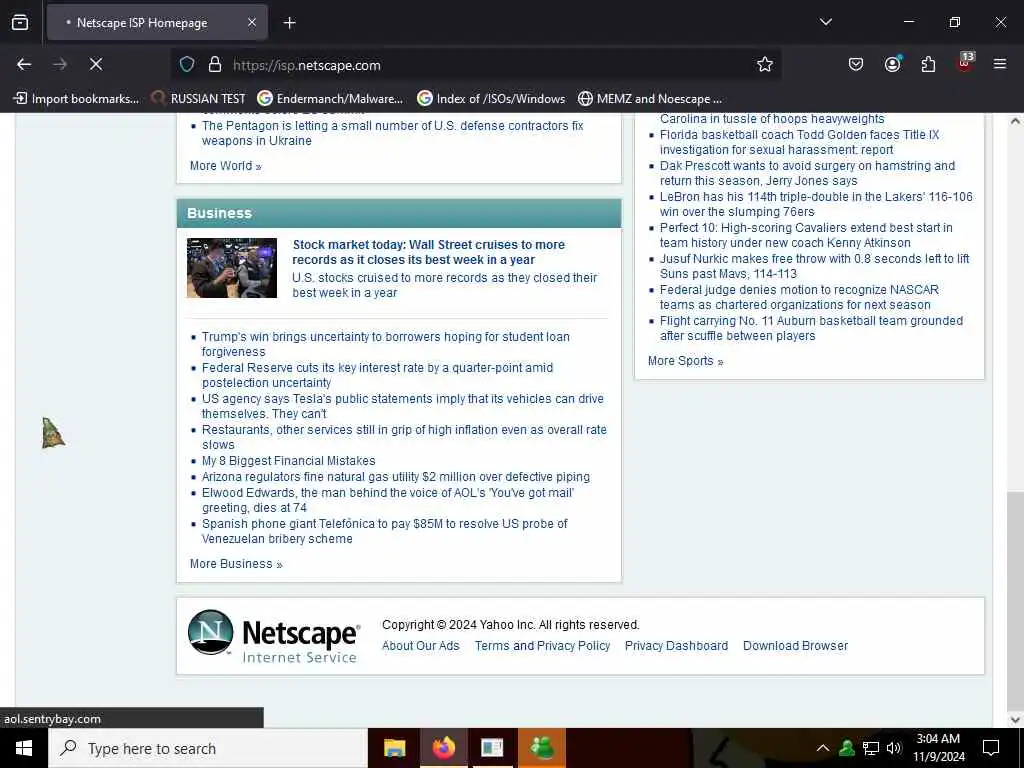List all tabs dropdown arrow
The height and width of the screenshot is (768, 1024).
825,22
